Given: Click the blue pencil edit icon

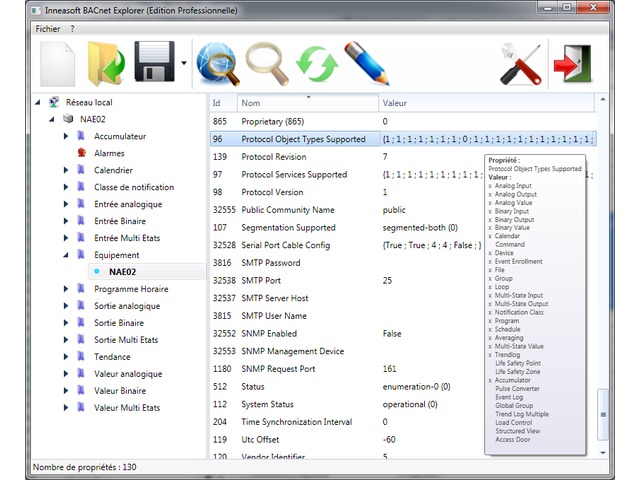Looking at the screenshot, I should coord(365,65).
